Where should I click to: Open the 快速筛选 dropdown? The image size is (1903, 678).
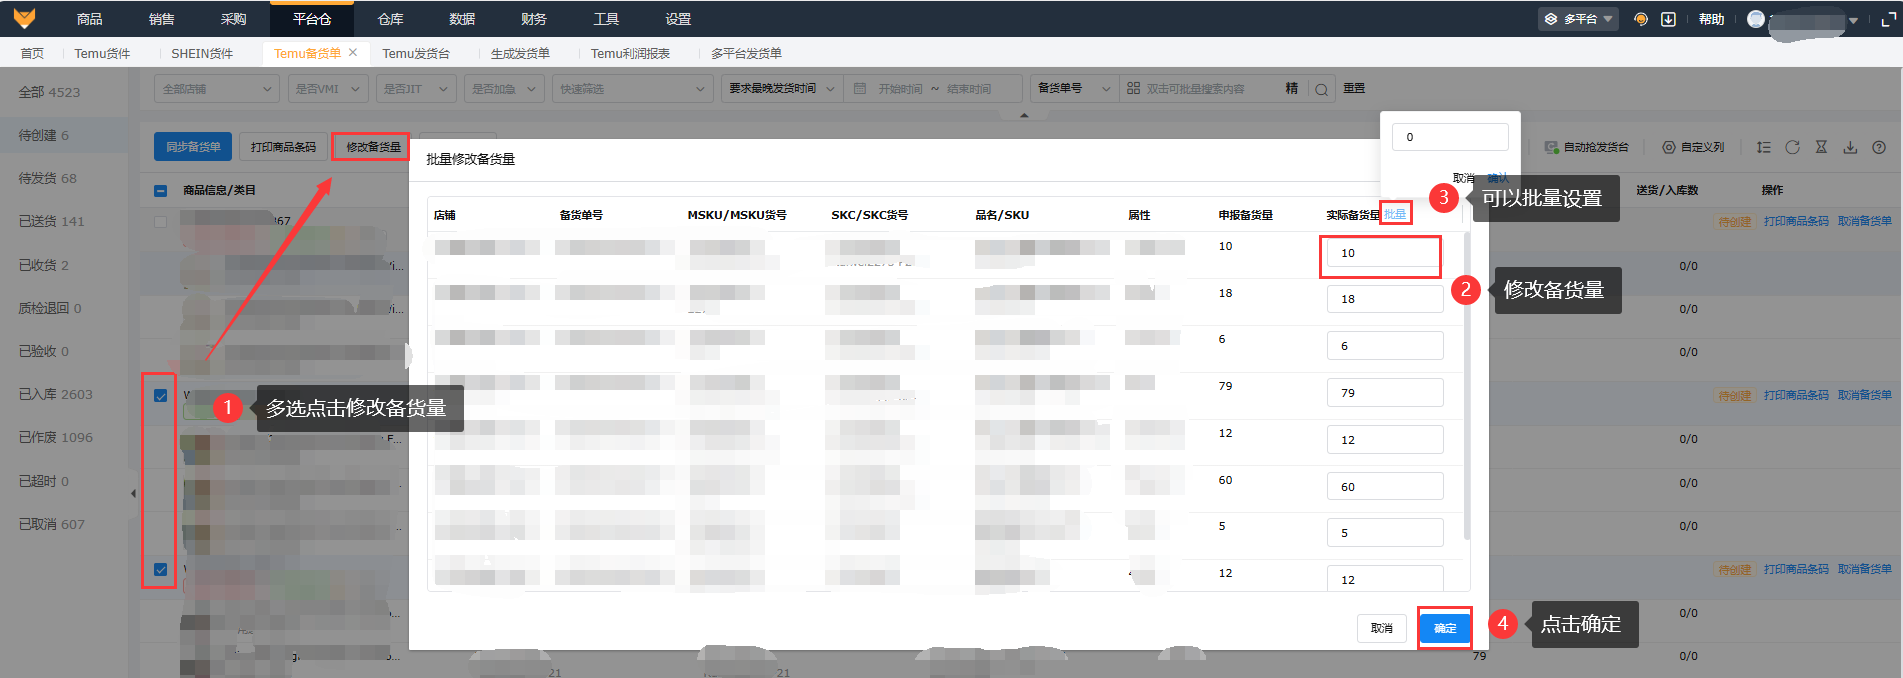tap(632, 89)
